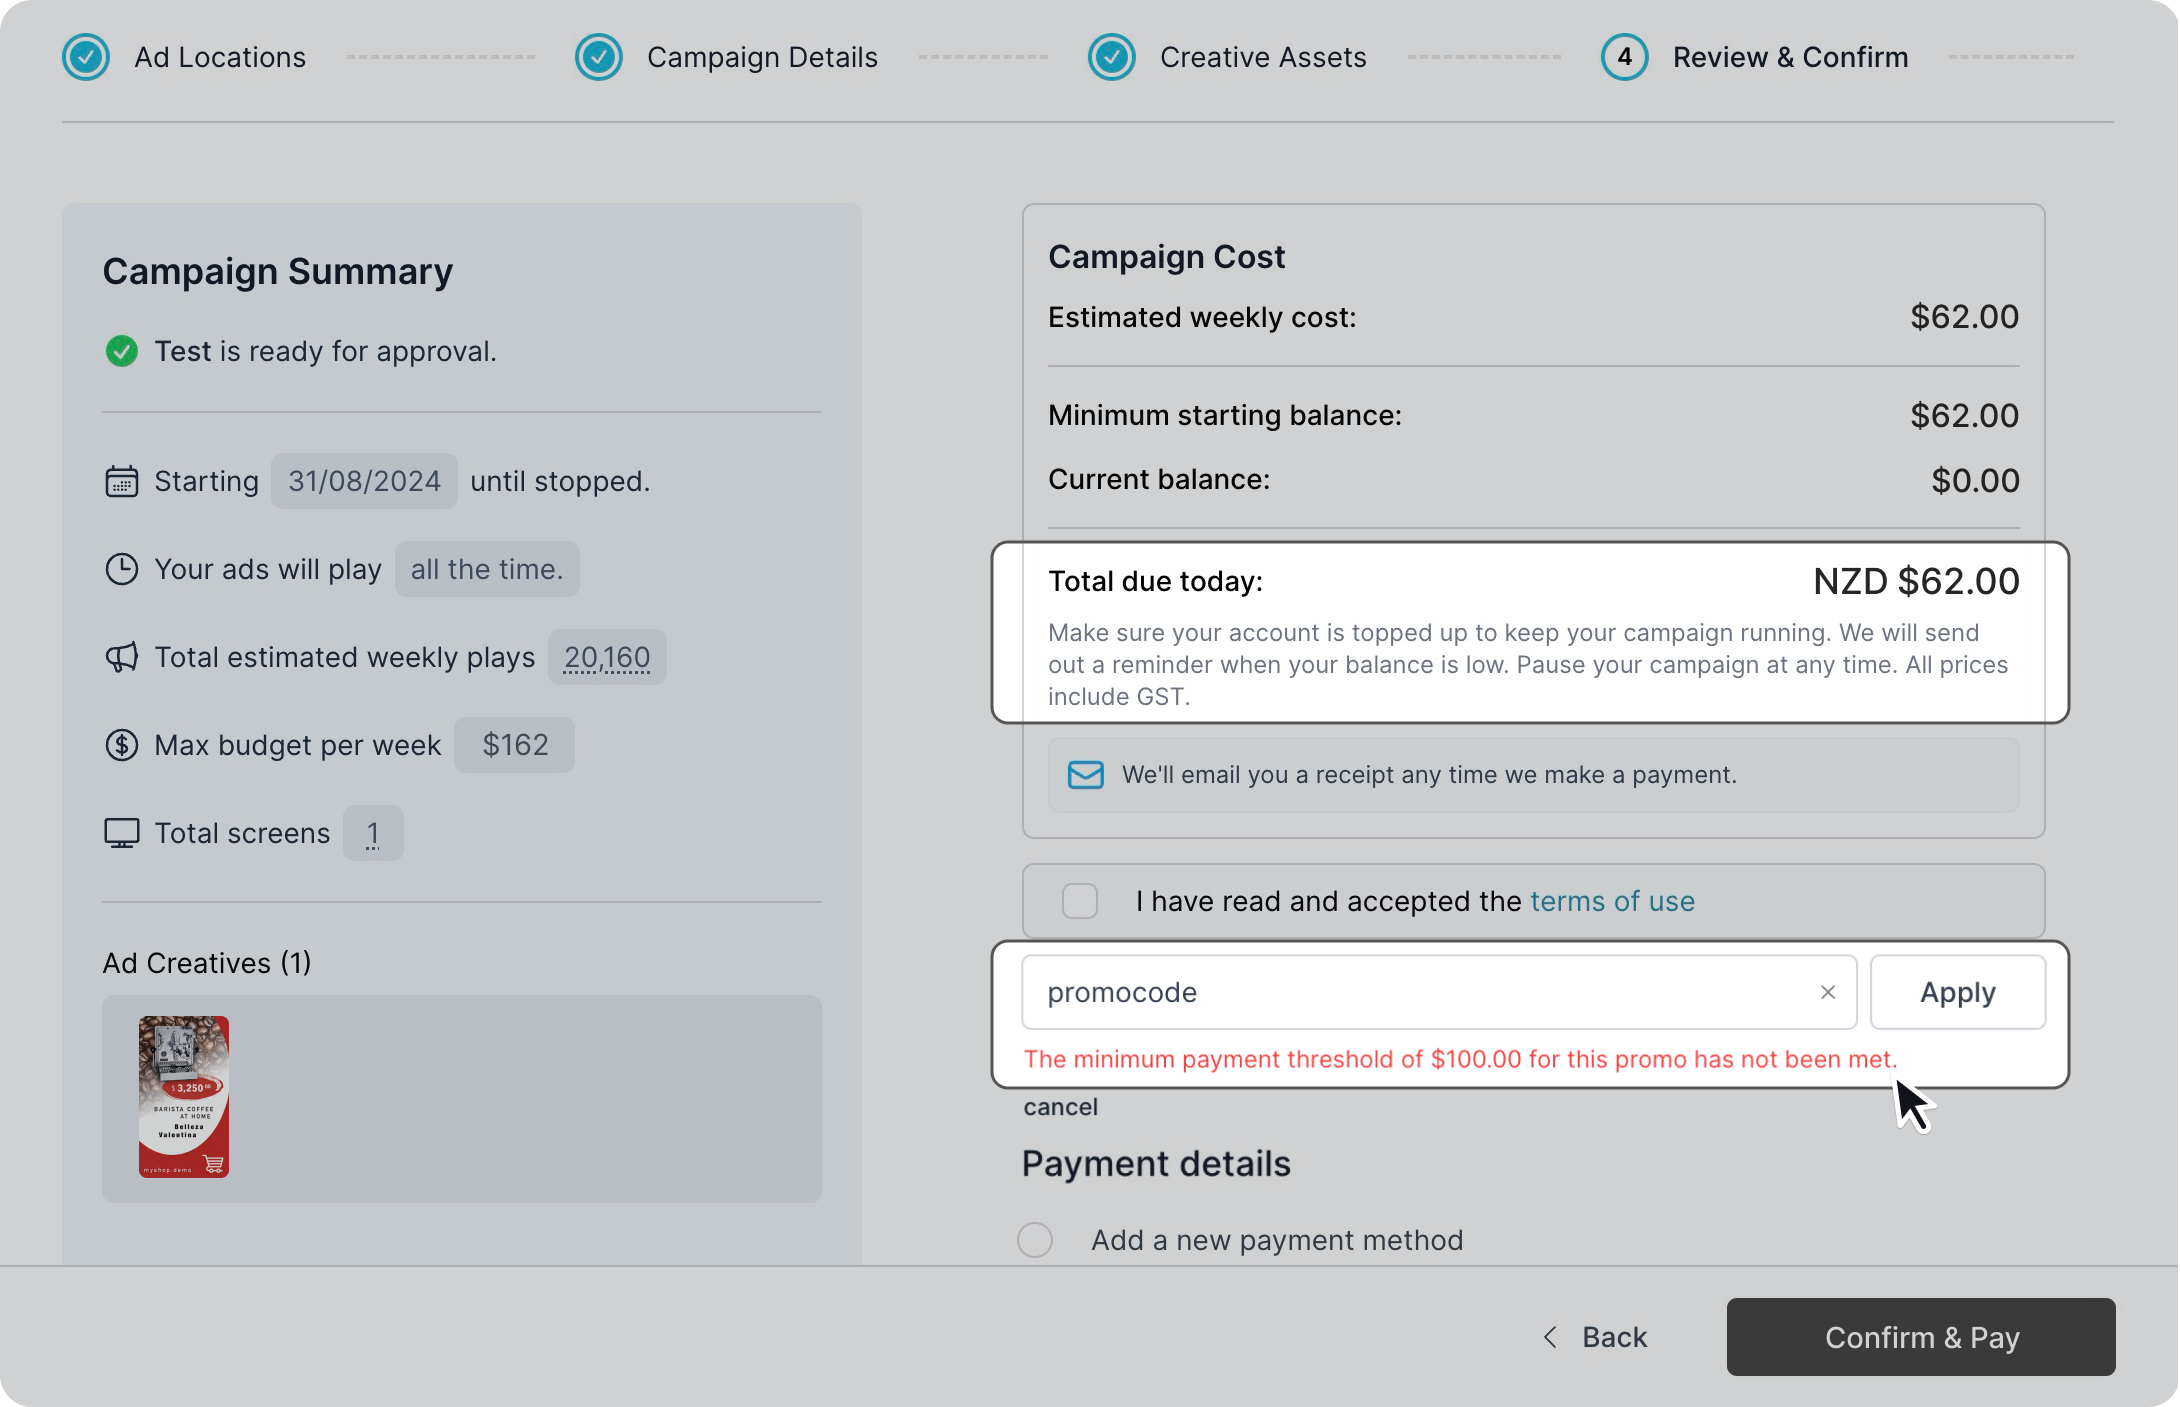Check the terms of use acceptance box
The height and width of the screenshot is (1407, 2180).
[1079, 901]
